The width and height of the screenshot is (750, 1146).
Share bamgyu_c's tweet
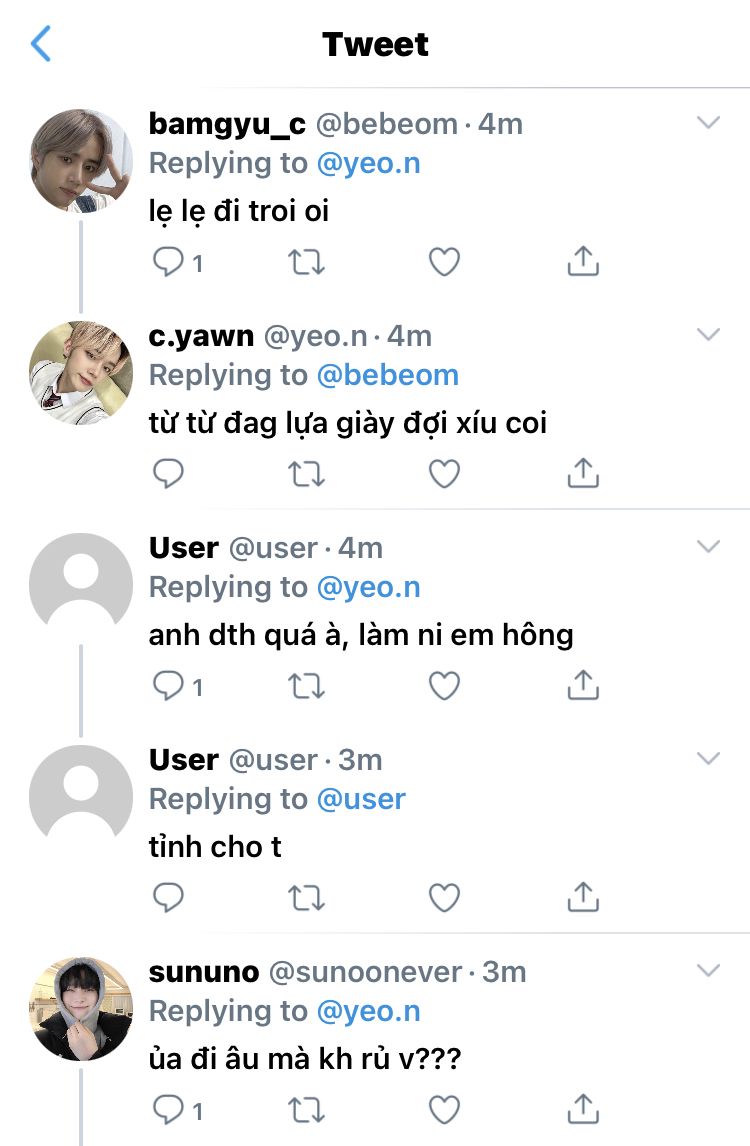coord(583,261)
